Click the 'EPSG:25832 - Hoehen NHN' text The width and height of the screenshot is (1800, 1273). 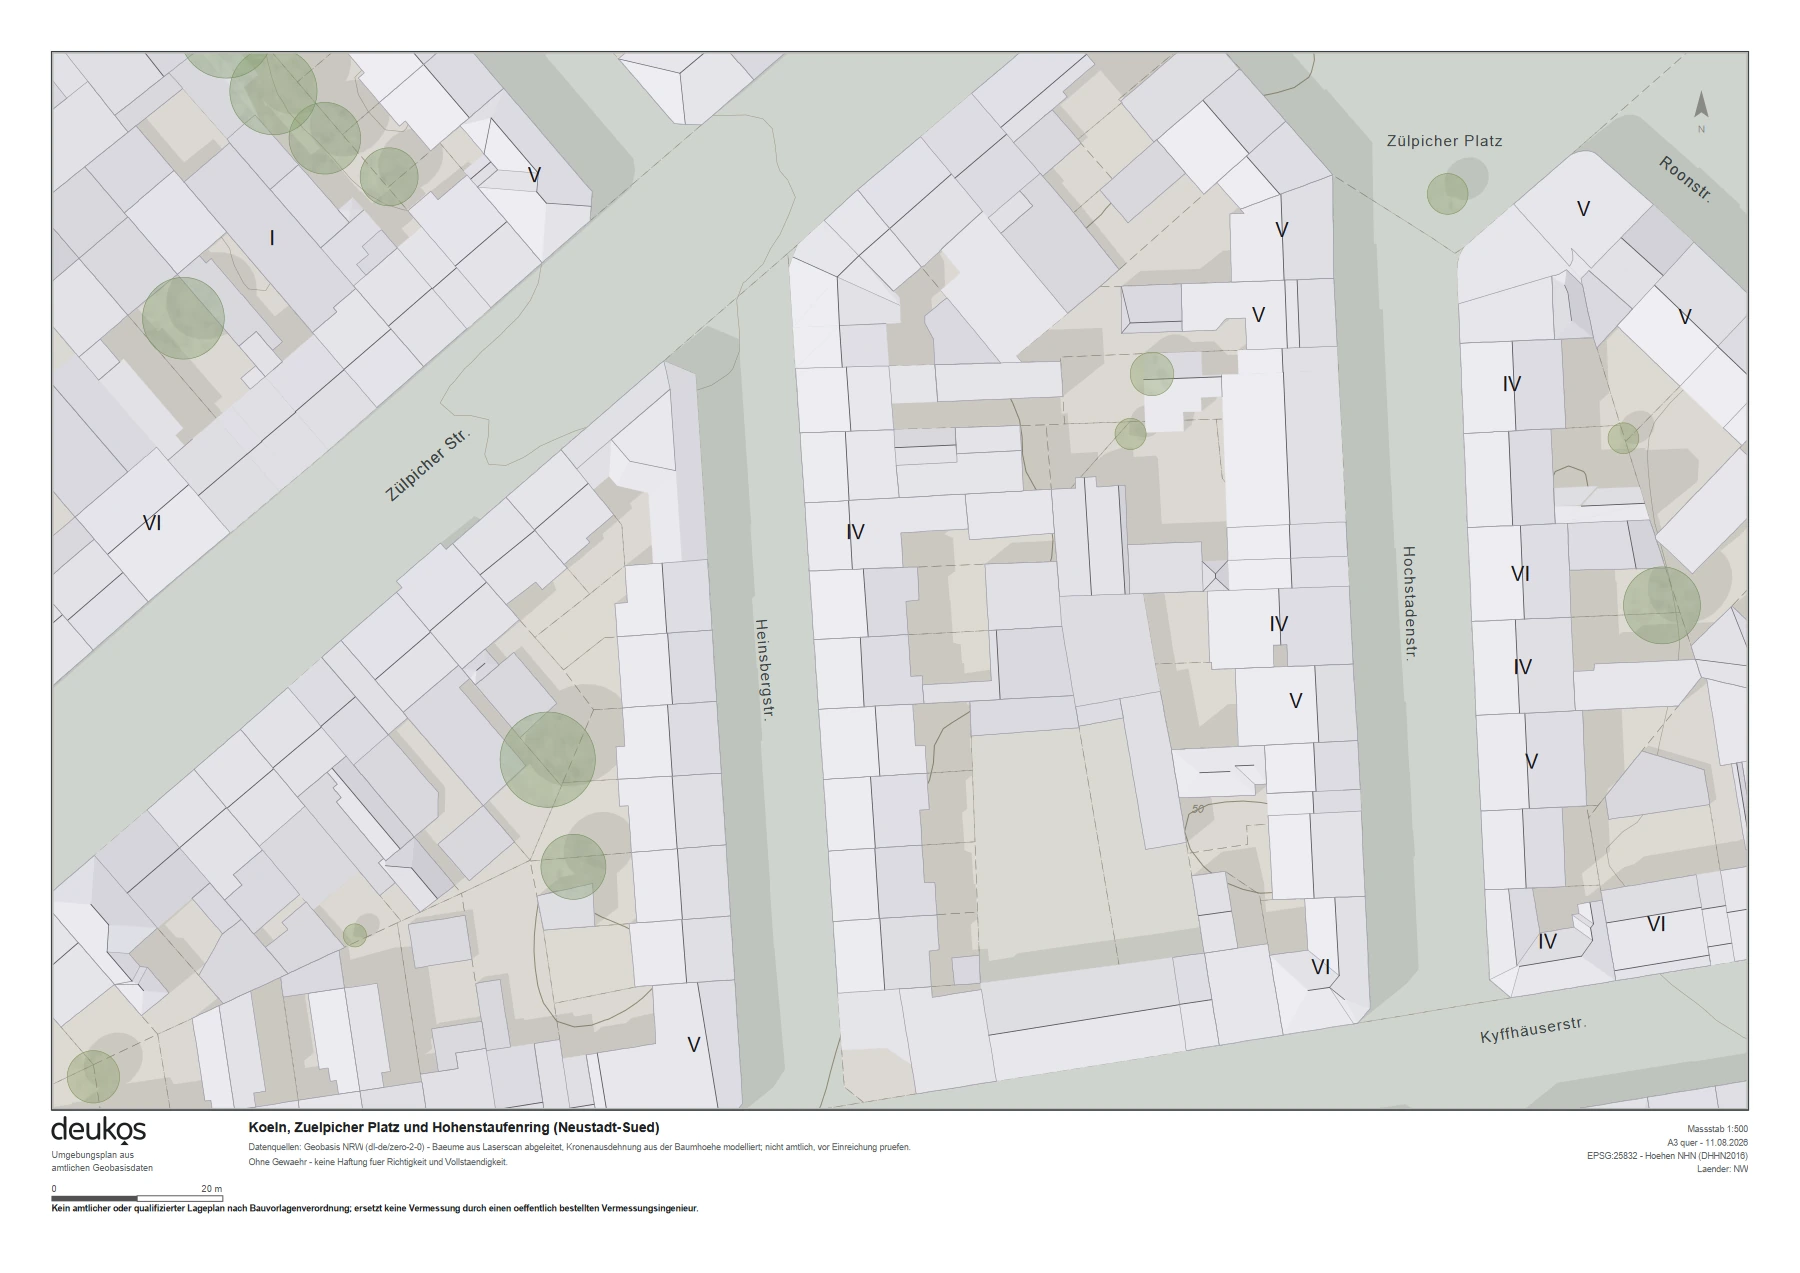[1667, 1155]
